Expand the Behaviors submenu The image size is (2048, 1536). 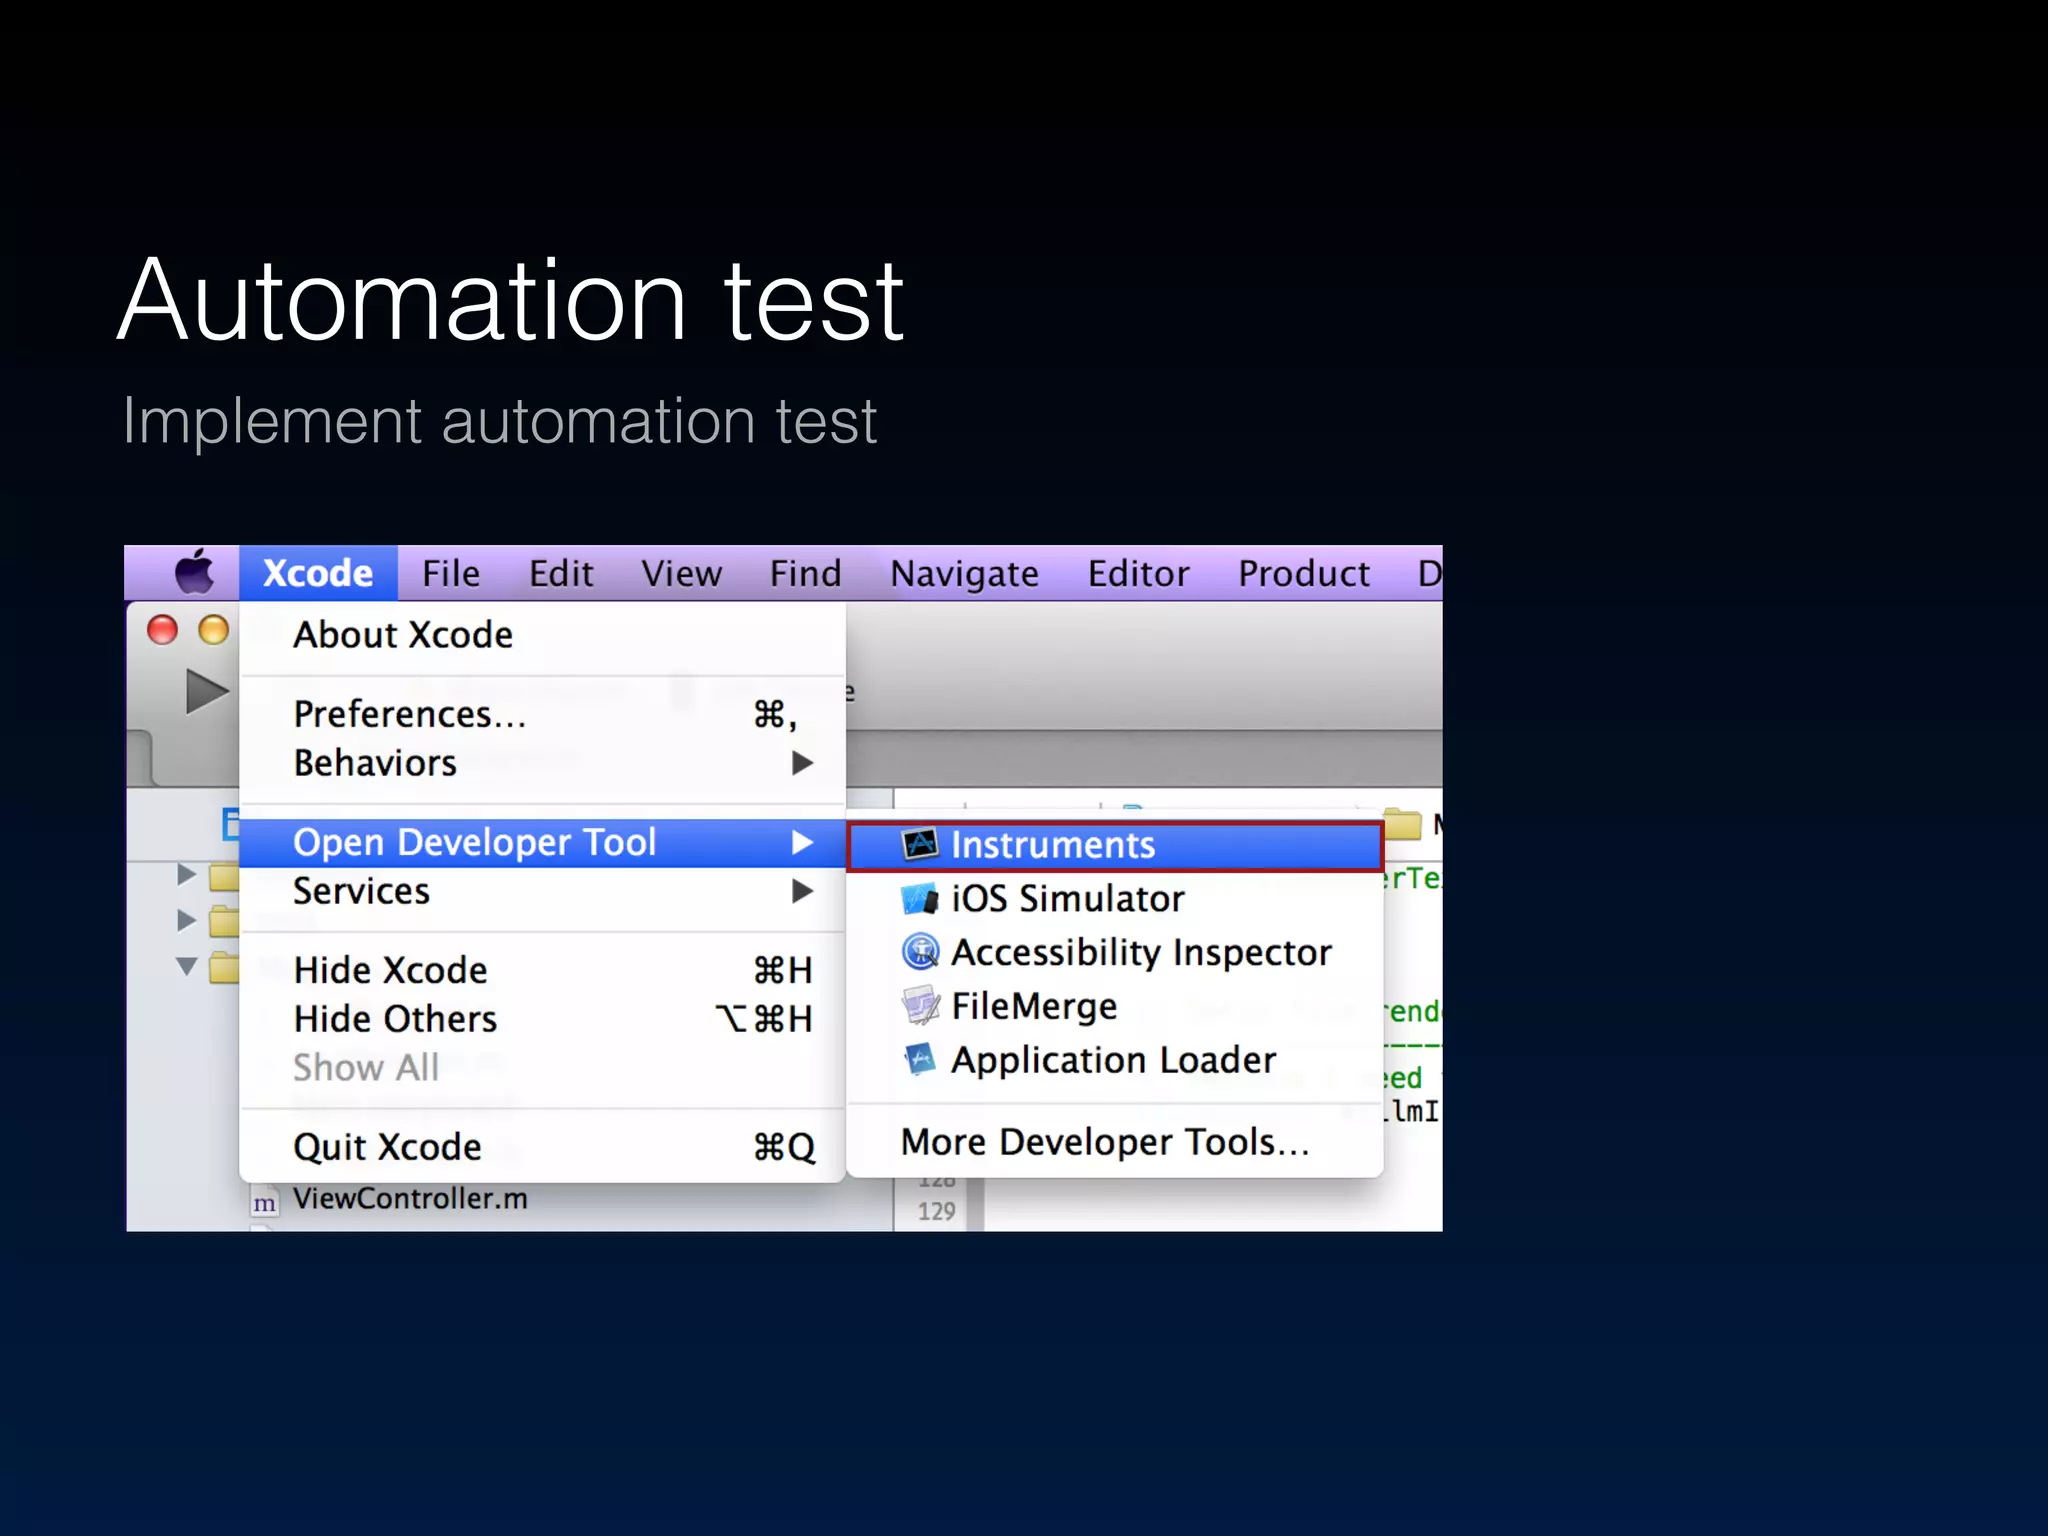pos(543,763)
